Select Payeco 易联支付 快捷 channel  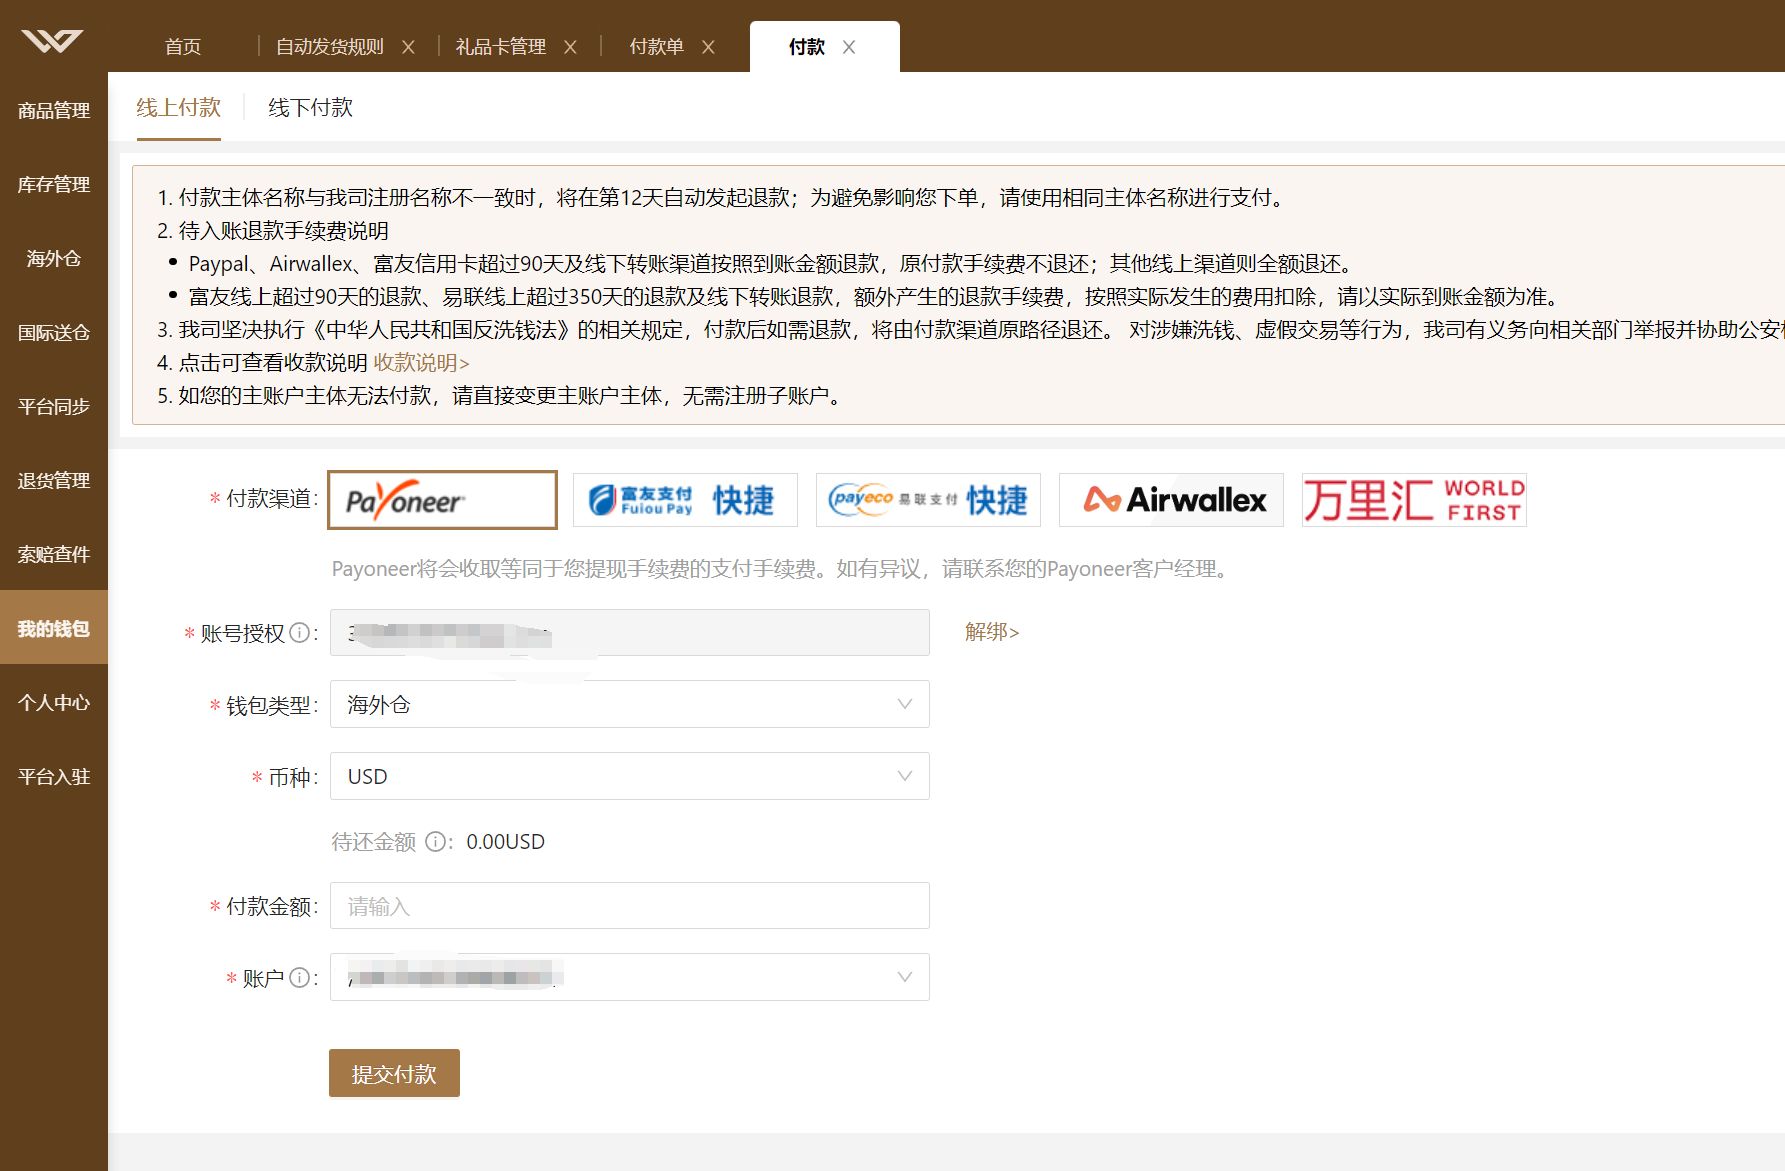(928, 500)
